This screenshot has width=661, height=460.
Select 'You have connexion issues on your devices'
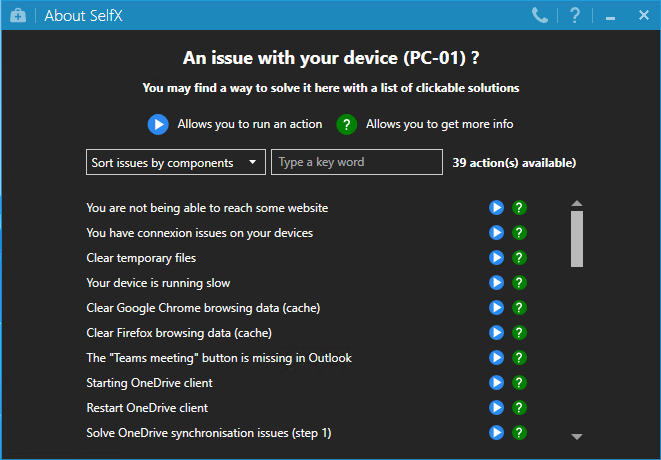point(199,233)
